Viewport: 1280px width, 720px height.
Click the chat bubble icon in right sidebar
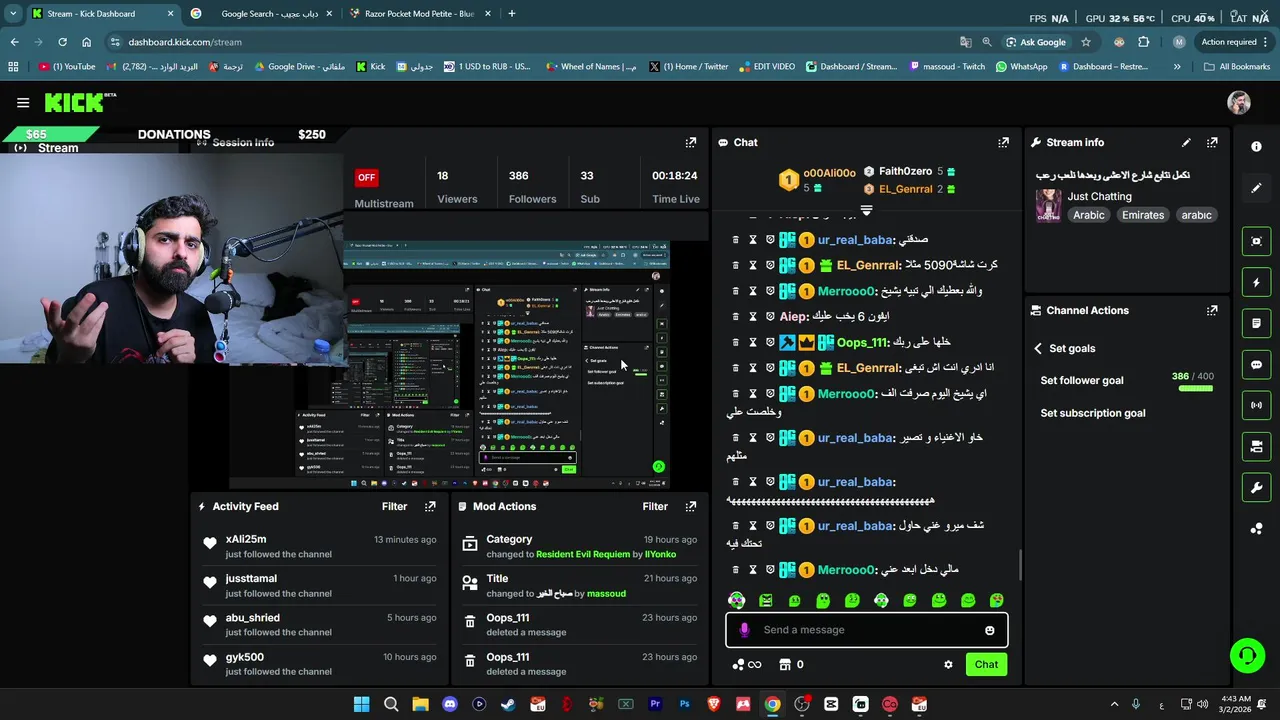tap(1256, 365)
